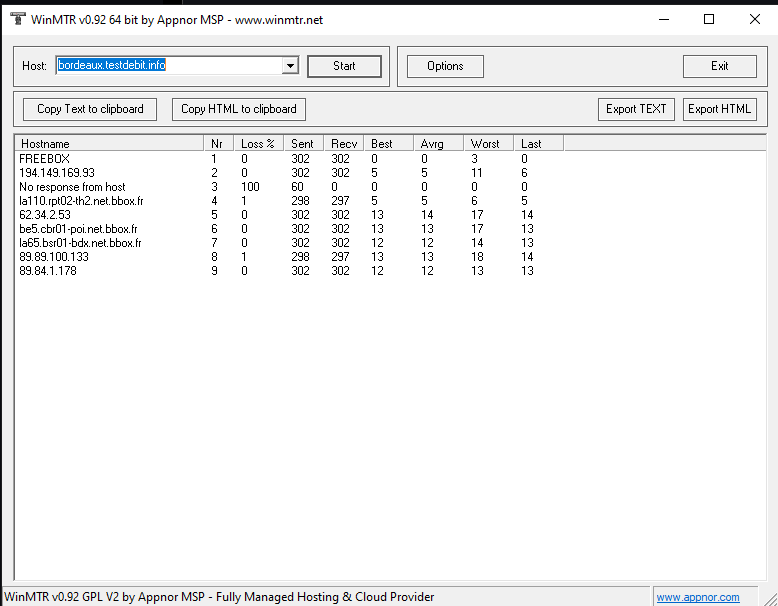Viewport: 778px width, 606px height.
Task: Click Worst value 11 for 194.149.169.93
Action: pyautogui.click(x=476, y=173)
